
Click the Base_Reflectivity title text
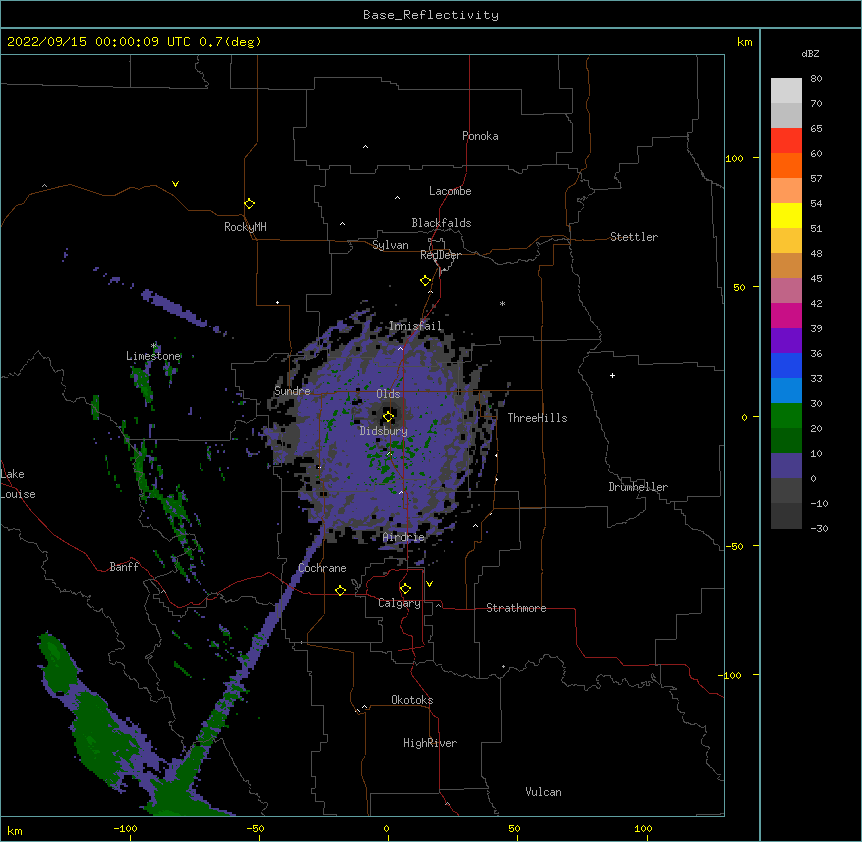pyautogui.click(x=431, y=15)
